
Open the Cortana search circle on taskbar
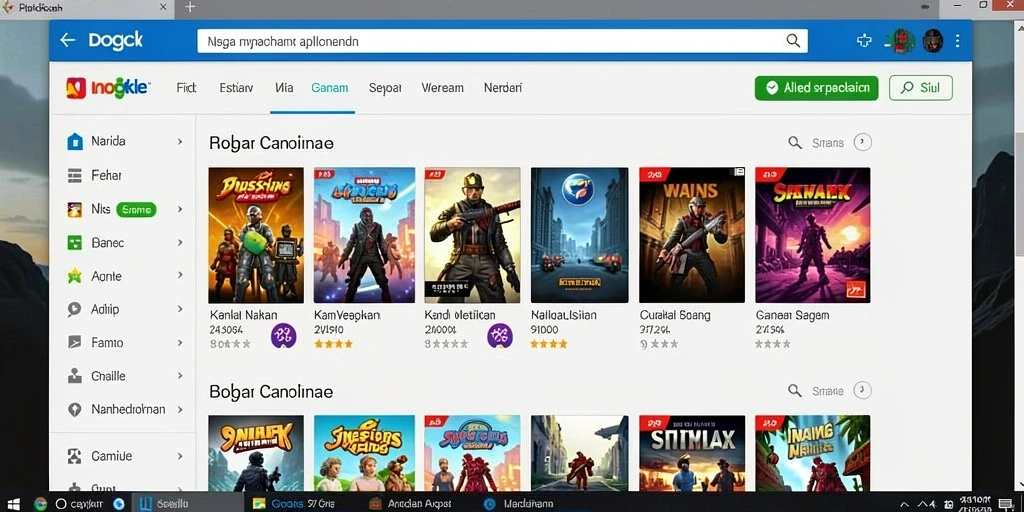[x=61, y=504]
